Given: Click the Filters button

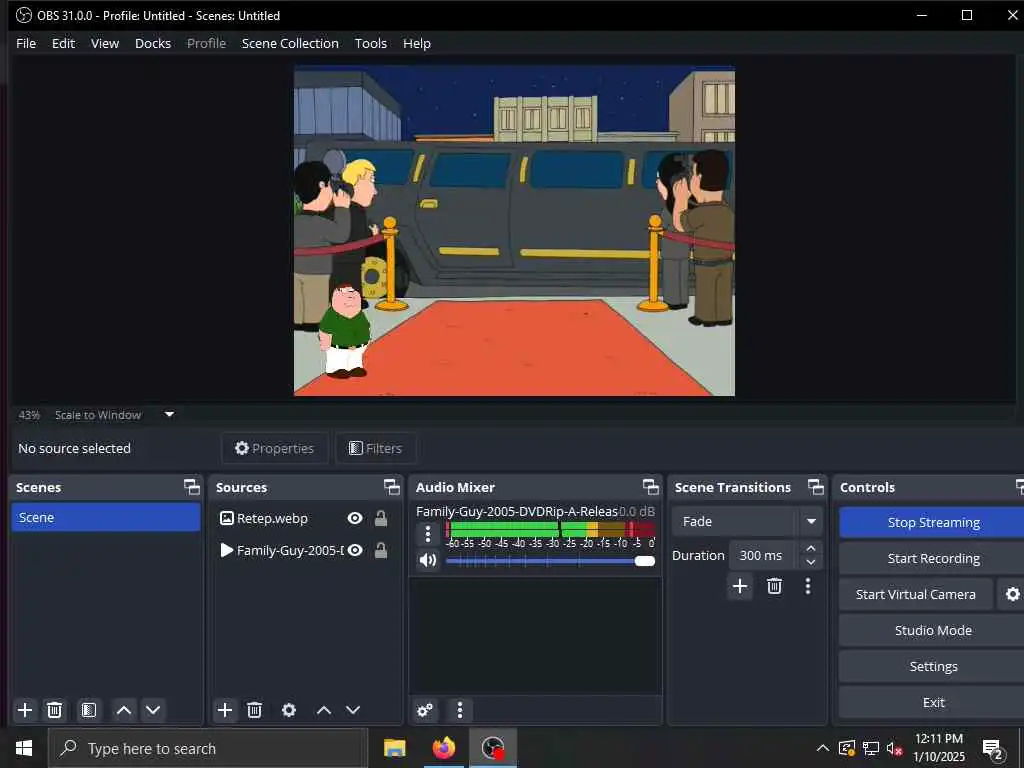Looking at the screenshot, I should pos(376,448).
